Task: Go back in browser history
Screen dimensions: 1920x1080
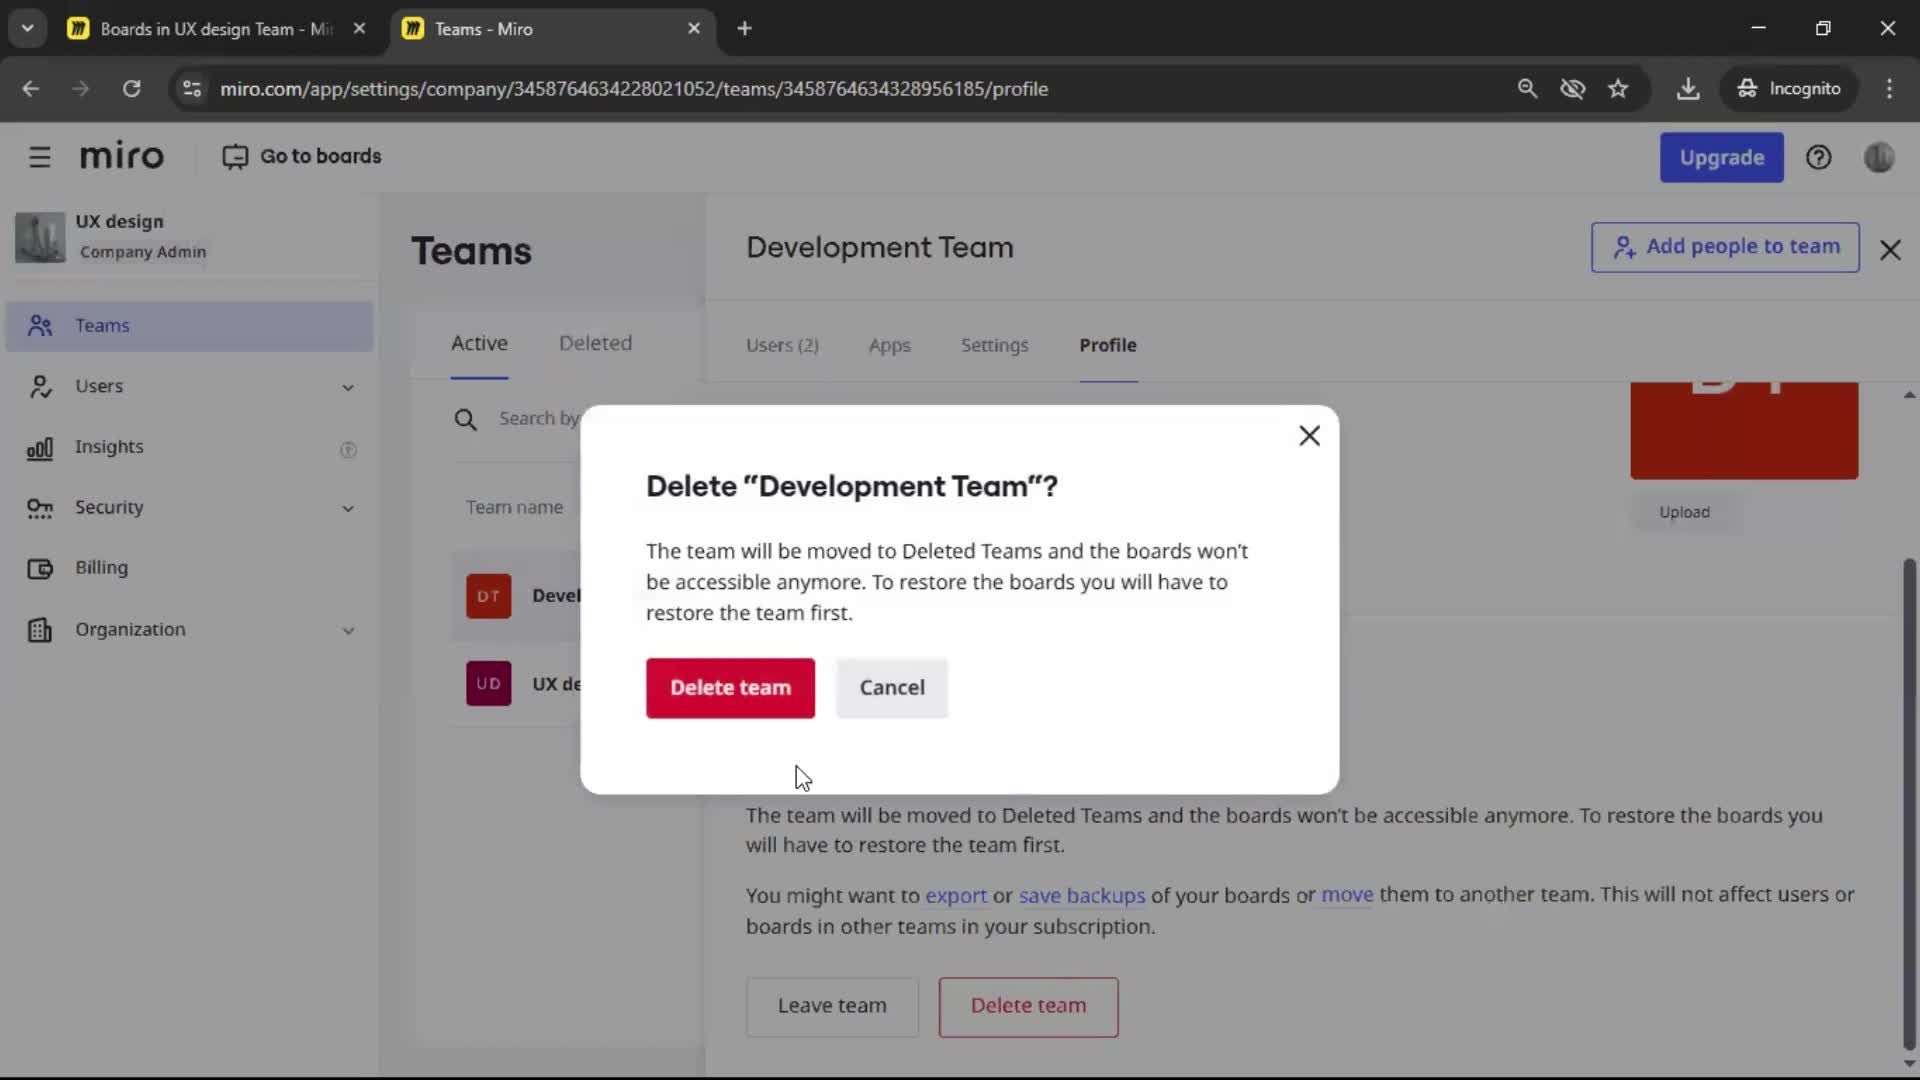Action: 31,89
